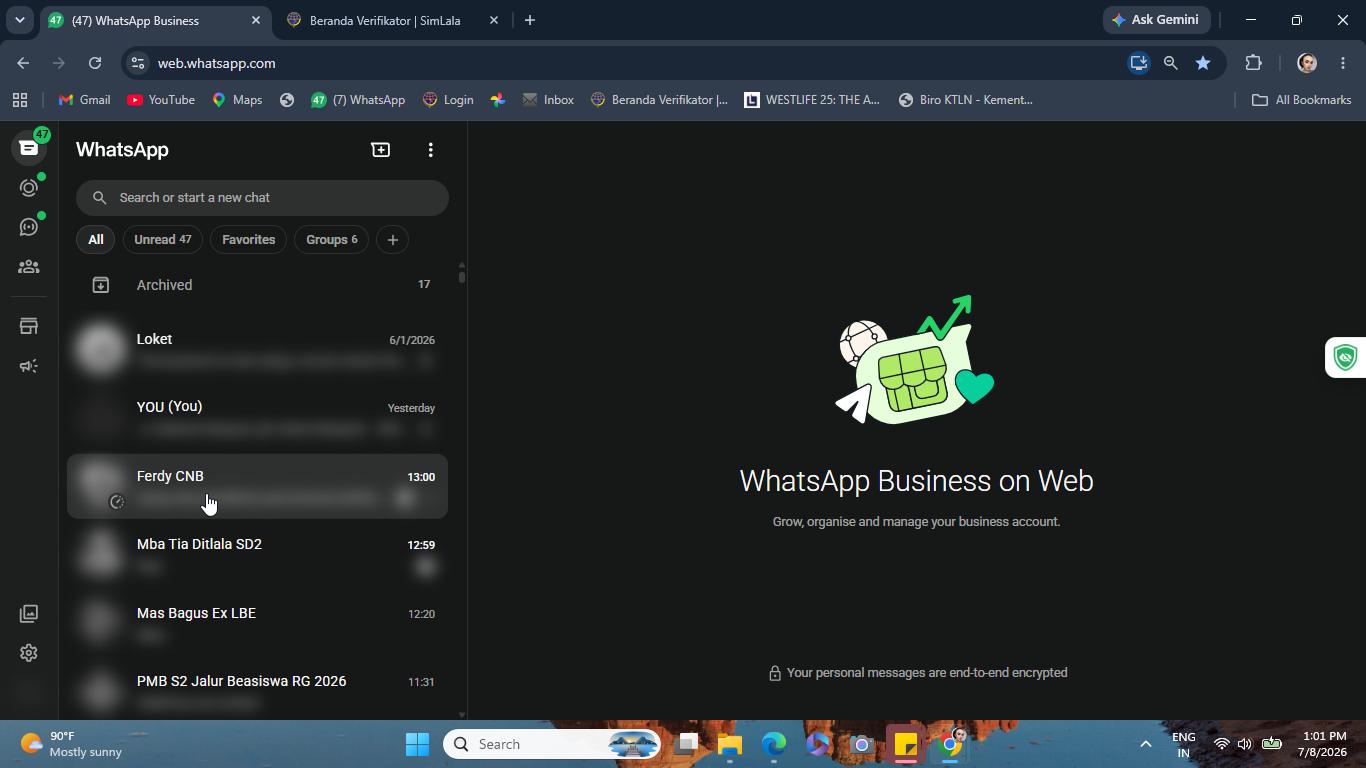Select the Groups 6 filter
This screenshot has height=768, width=1366.
pyautogui.click(x=332, y=240)
